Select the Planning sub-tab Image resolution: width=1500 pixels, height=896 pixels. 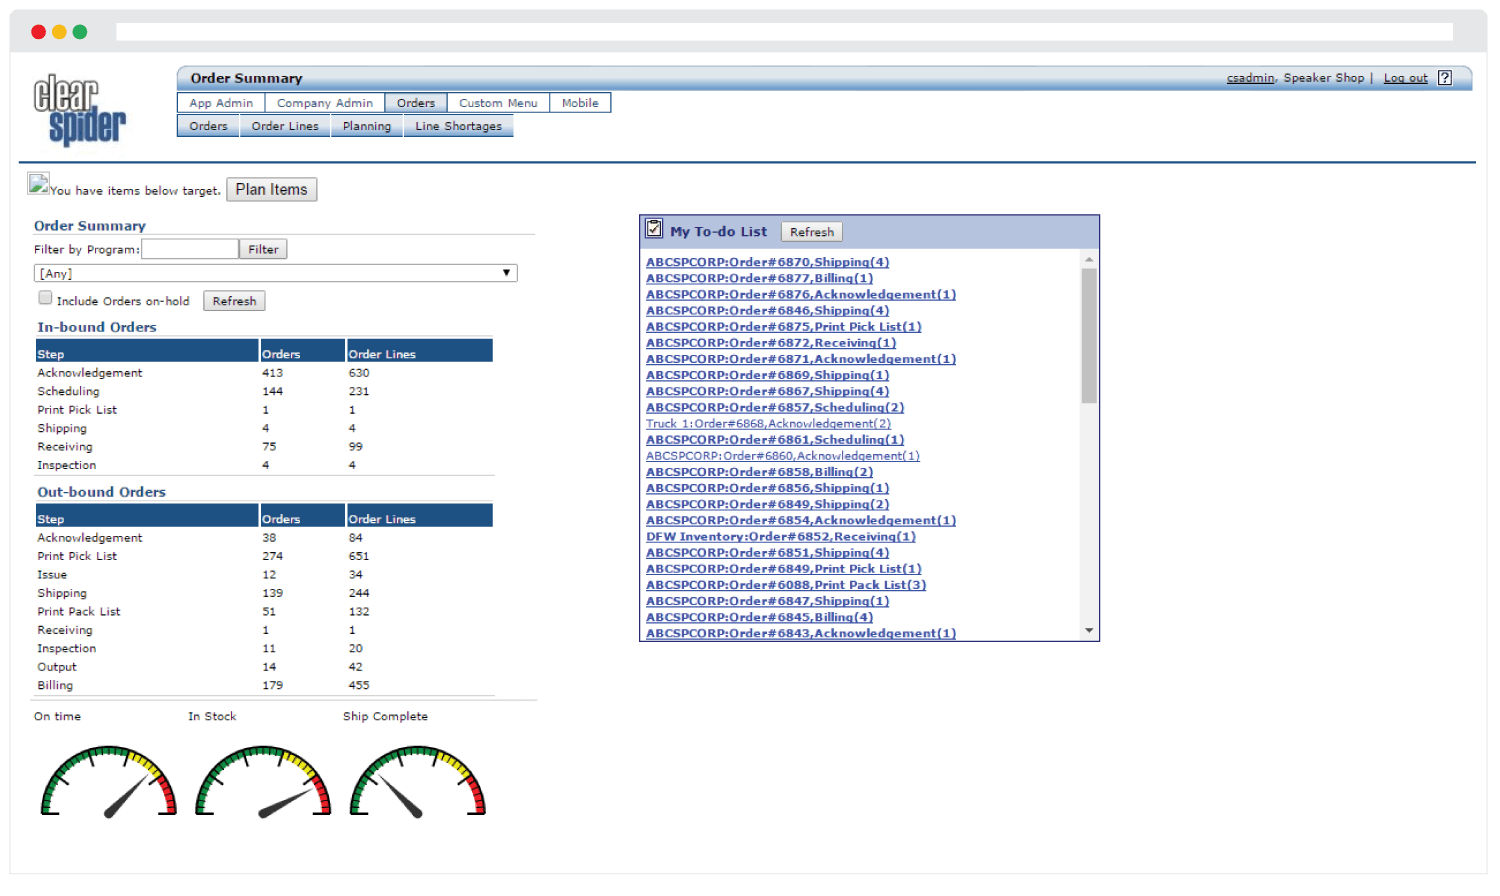pyautogui.click(x=366, y=126)
